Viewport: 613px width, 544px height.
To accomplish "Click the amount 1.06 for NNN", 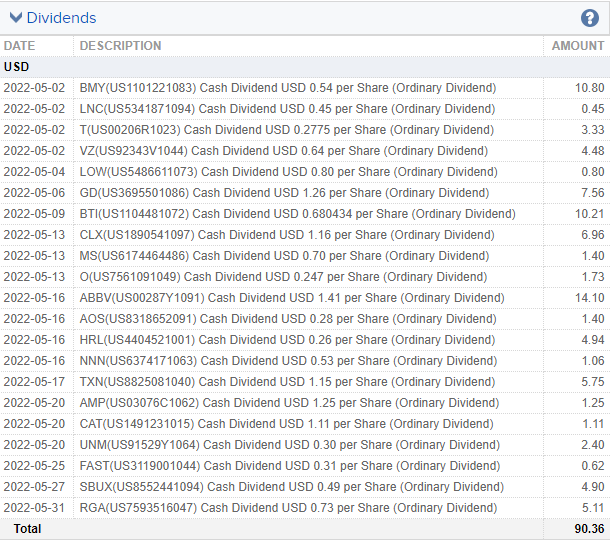I will (x=593, y=361).
